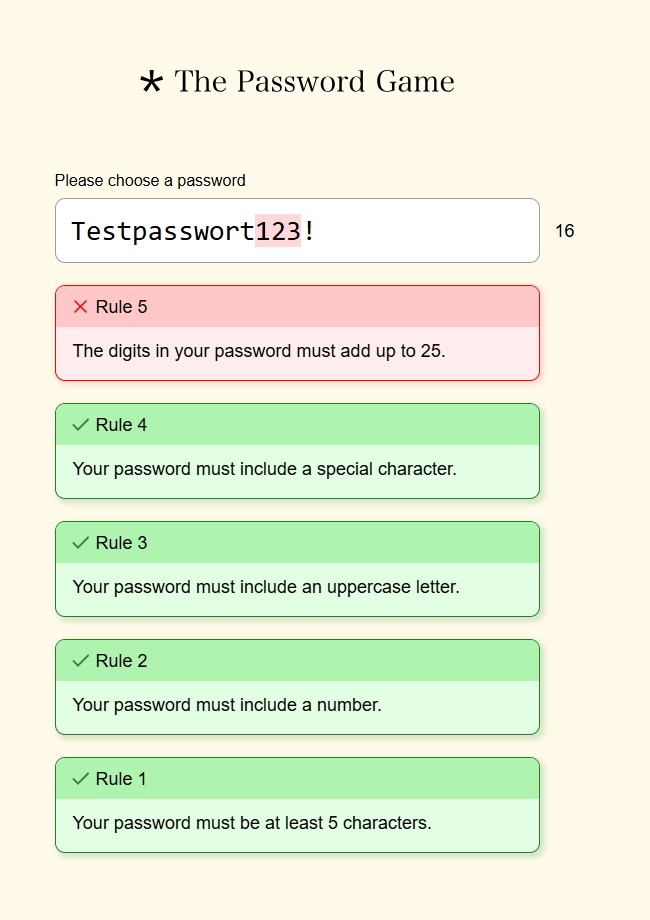Viewport: 650px width, 920px height.
Task: Click the red X icon on Rule 5
Action: [x=81, y=307]
